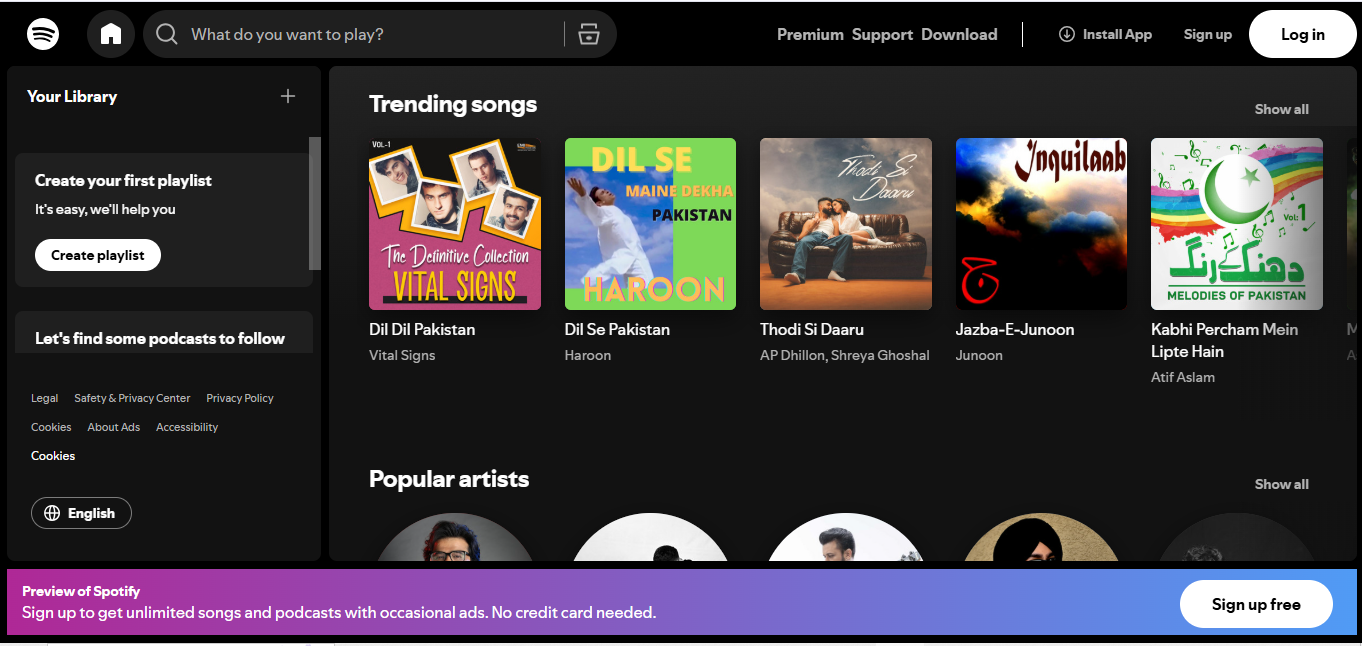Open the Accessibility link

coord(187,427)
